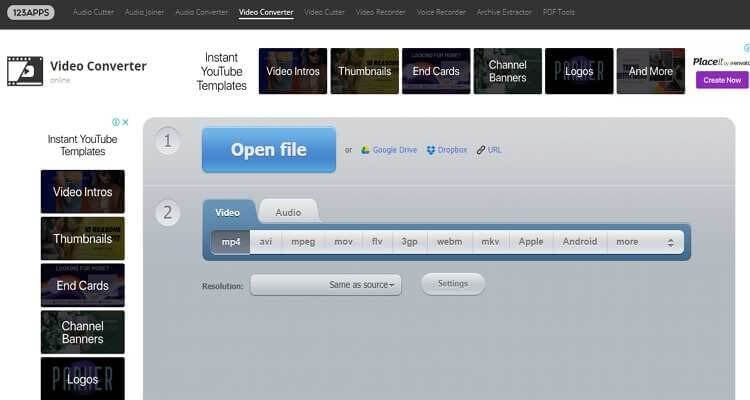The image size is (750, 400).
Task: Open the Thumbnails template in sidebar
Action: [82, 239]
